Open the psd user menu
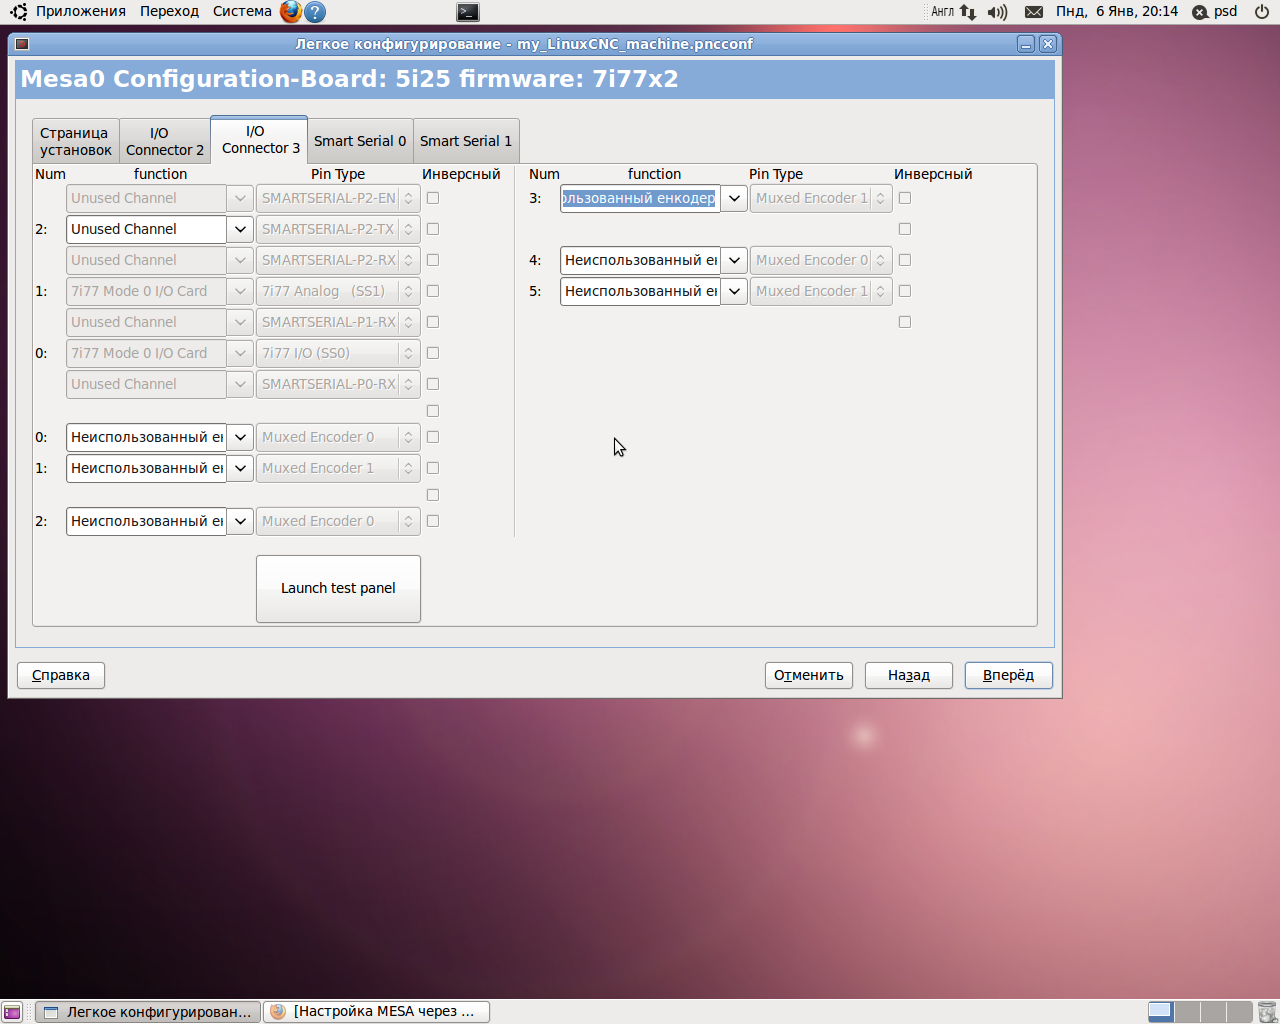This screenshot has width=1280, height=1024. pos(1226,12)
